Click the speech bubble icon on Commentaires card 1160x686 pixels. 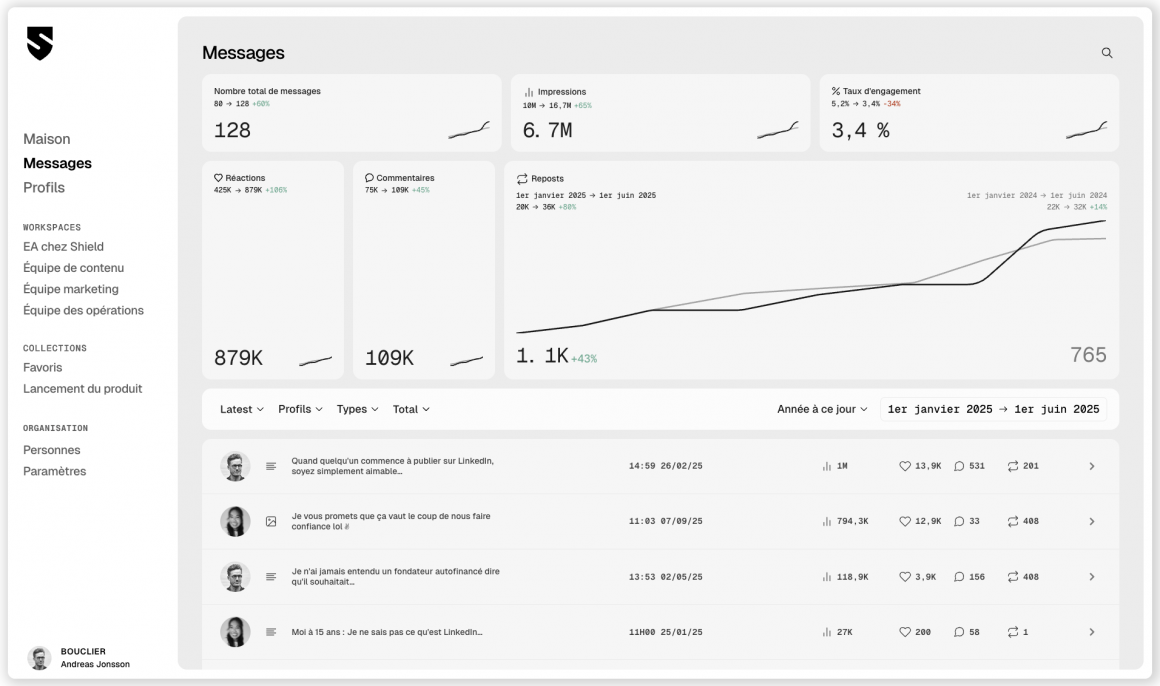coord(369,178)
